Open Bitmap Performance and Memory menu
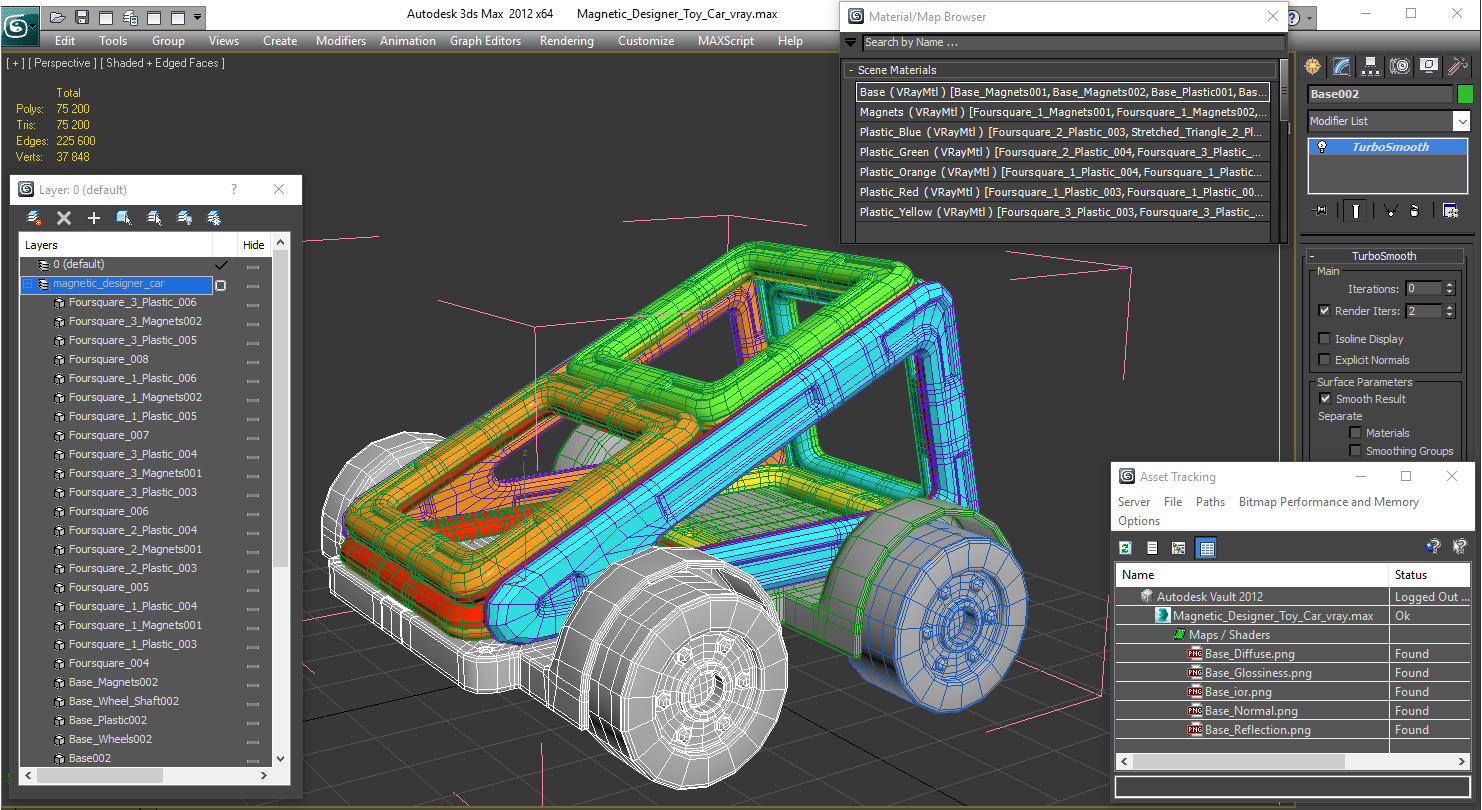Screen dimensions: 1482x810 pos(1328,502)
